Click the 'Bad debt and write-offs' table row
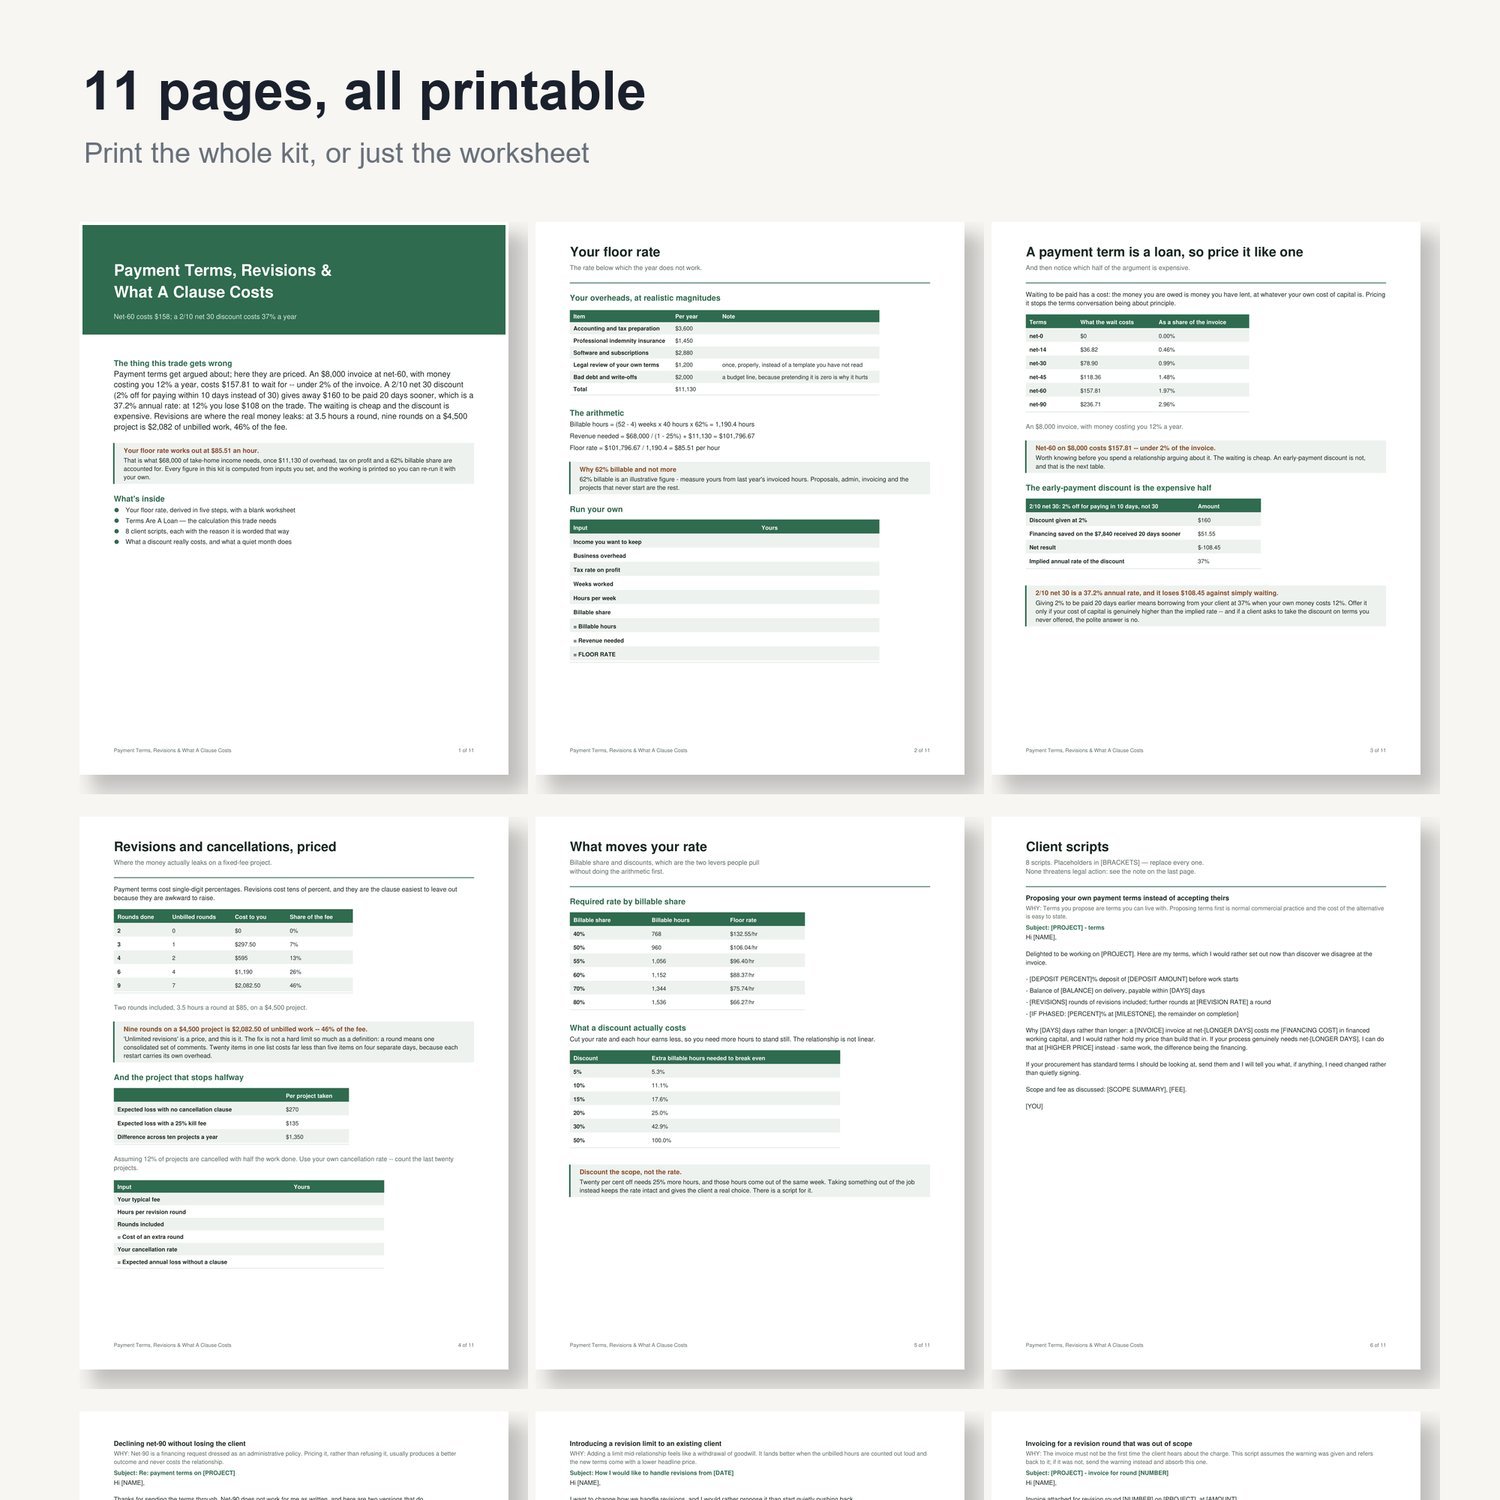This screenshot has height=1500, width=1500. [724, 377]
